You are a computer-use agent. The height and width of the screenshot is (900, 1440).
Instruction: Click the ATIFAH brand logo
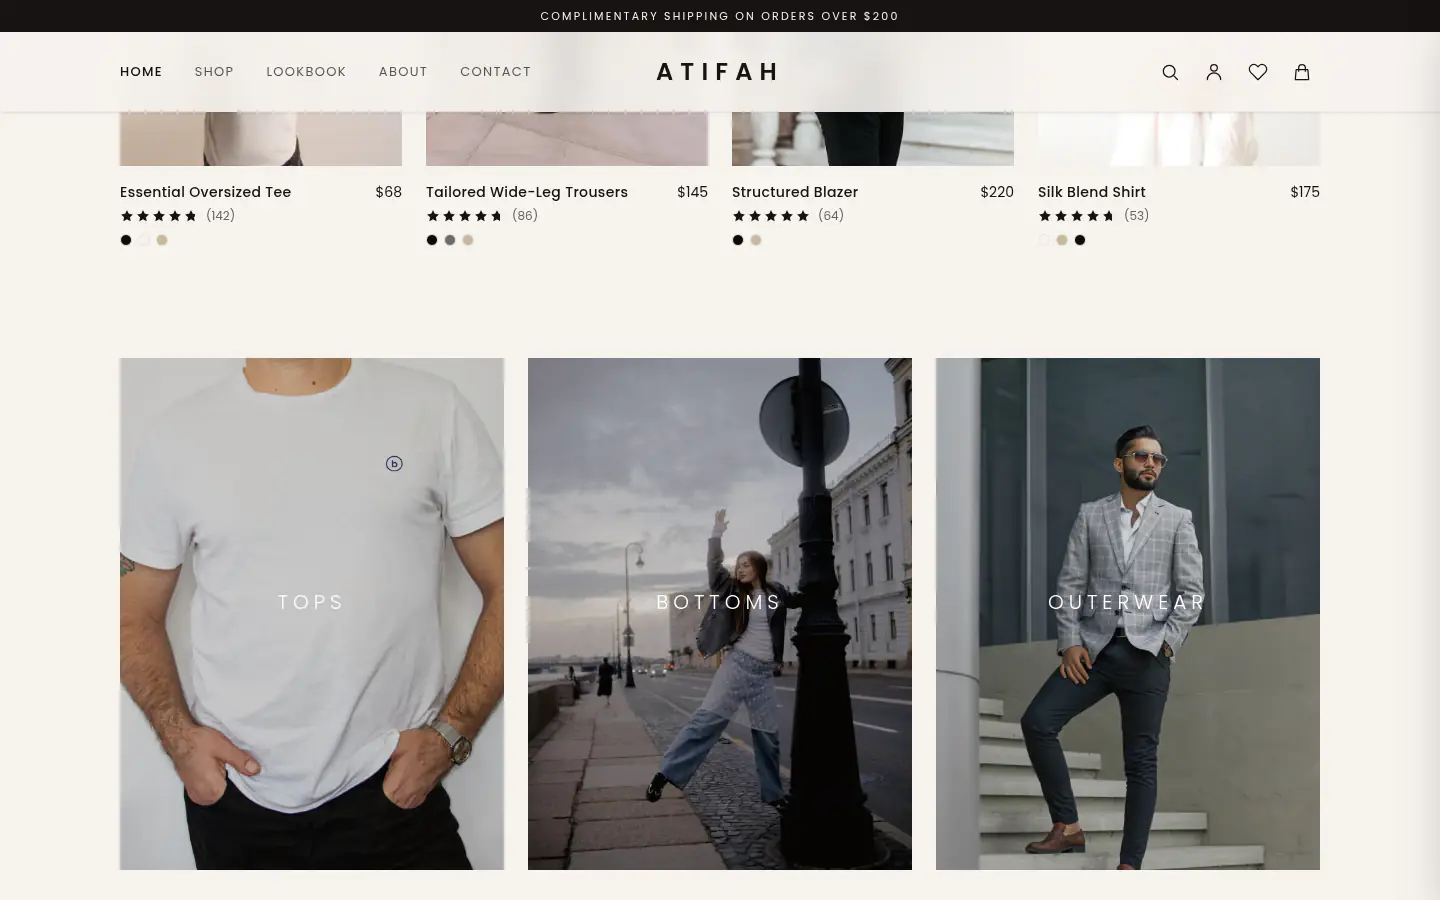click(x=717, y=72)
